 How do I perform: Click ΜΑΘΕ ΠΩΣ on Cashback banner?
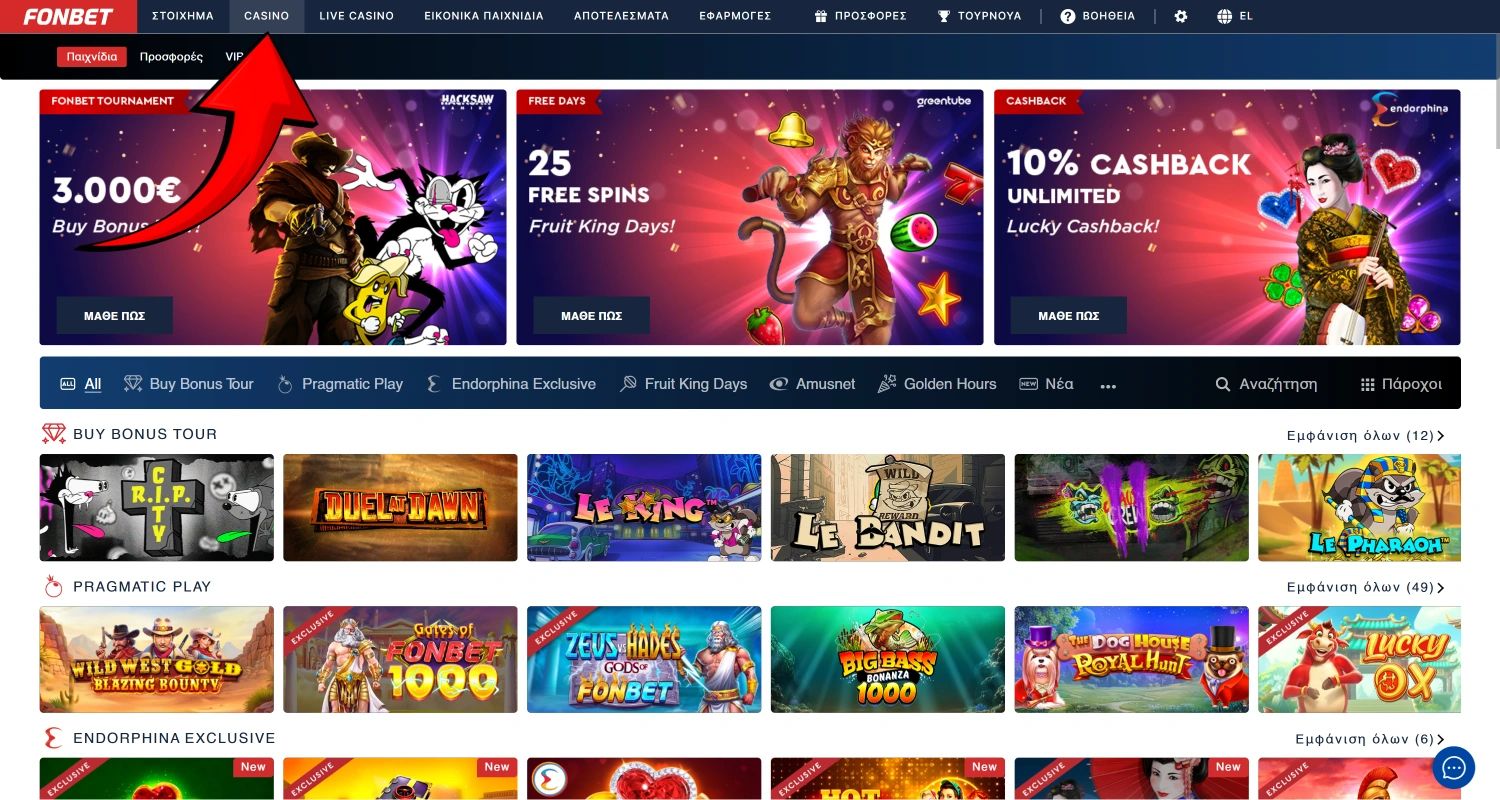pyautogui.click(x=1069, y=315)
